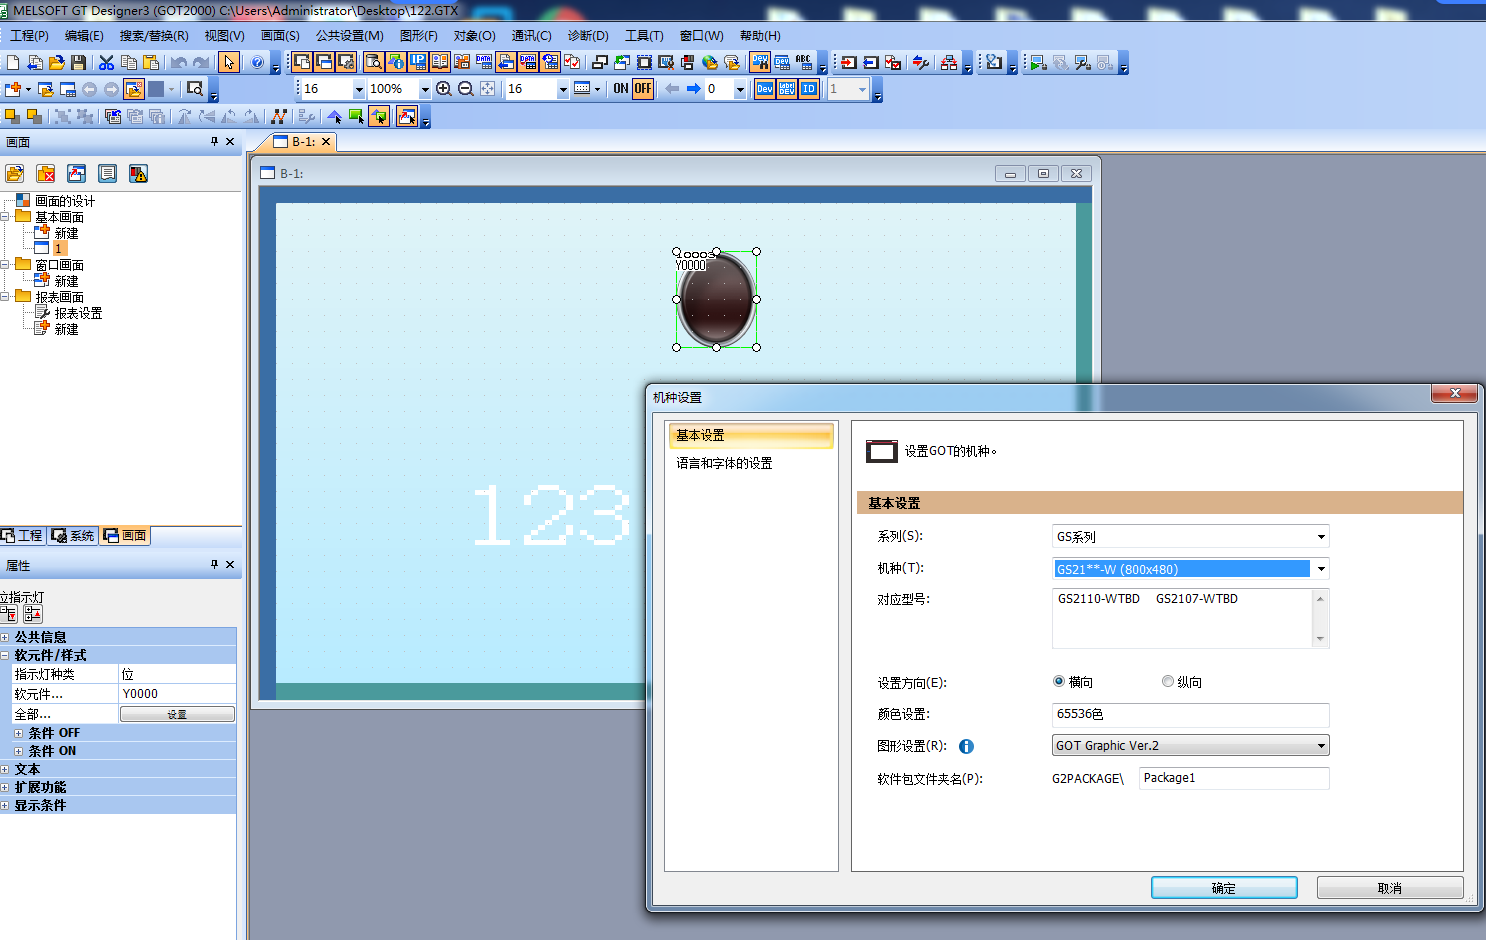Switch display to the ON state
Image resolution: width=1486 pixels, height=940 pixels.
[620, 89]
